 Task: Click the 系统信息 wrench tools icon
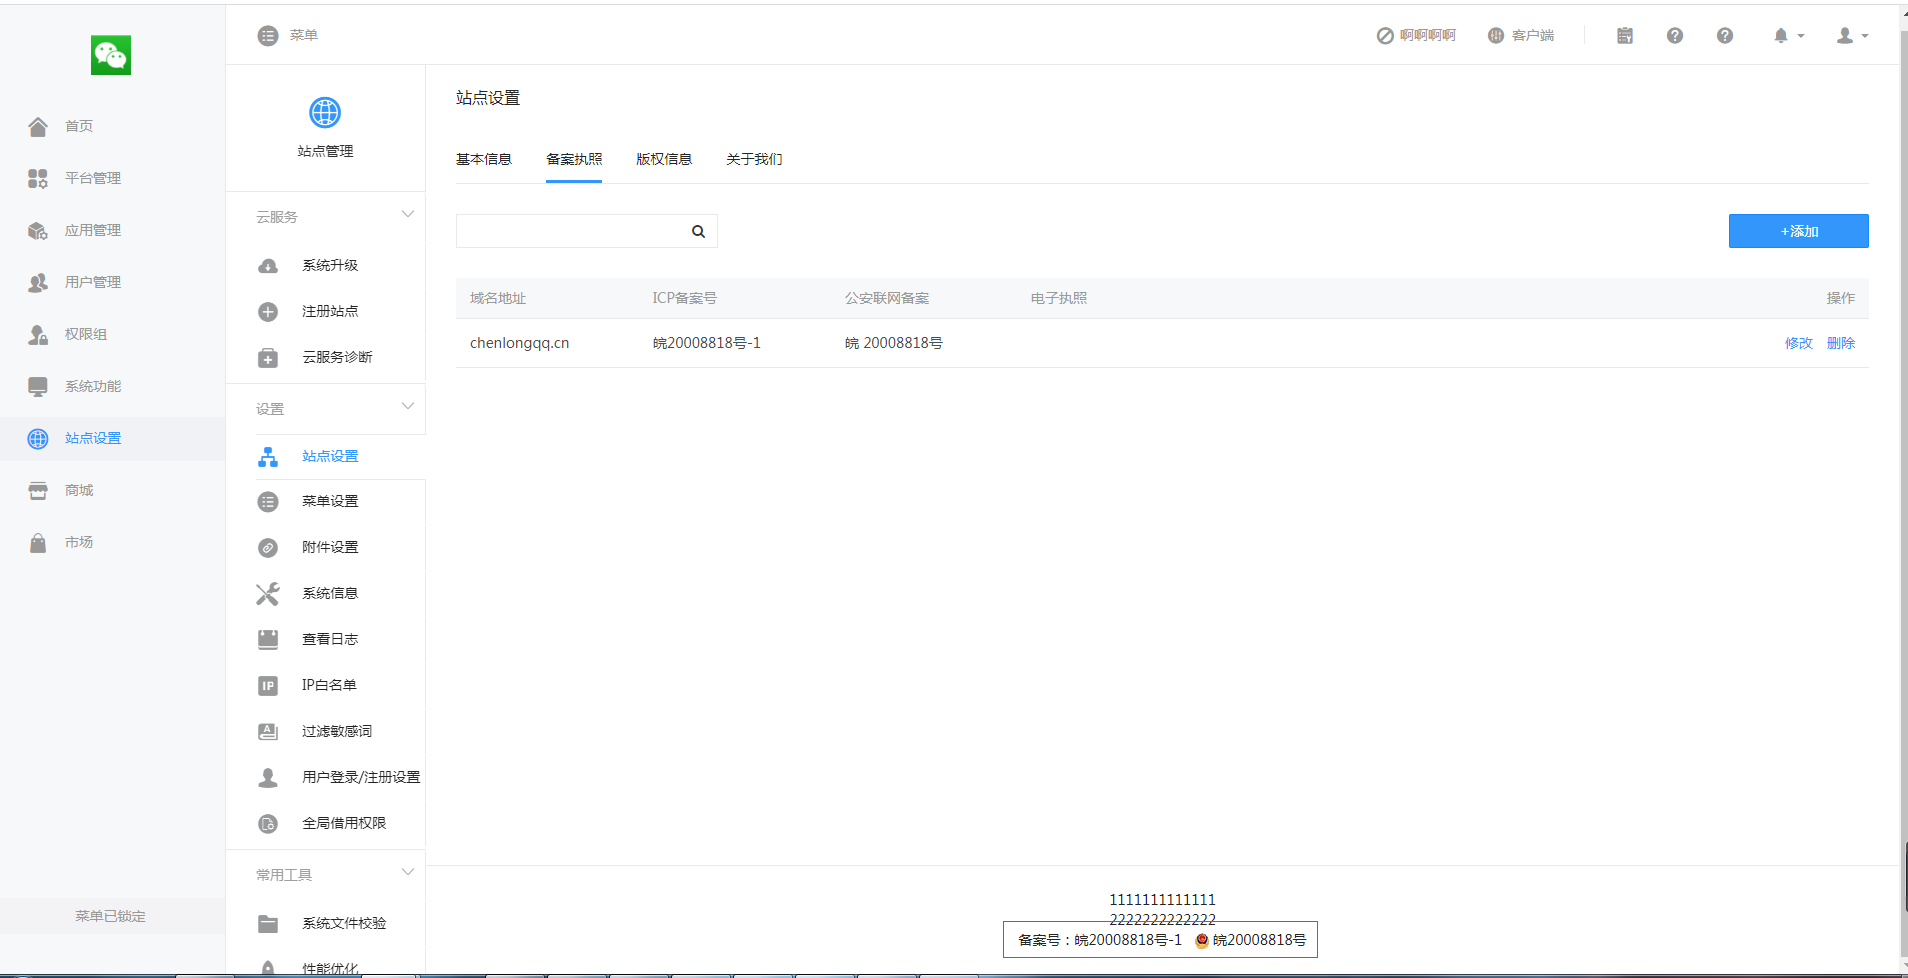coord(268,594)
